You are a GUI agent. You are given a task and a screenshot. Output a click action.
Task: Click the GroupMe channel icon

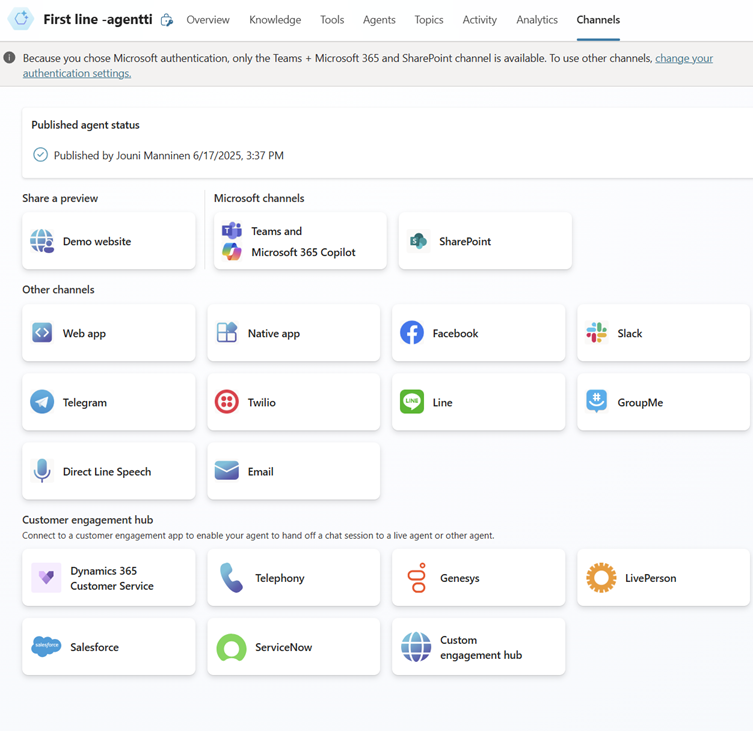point(597,402)
